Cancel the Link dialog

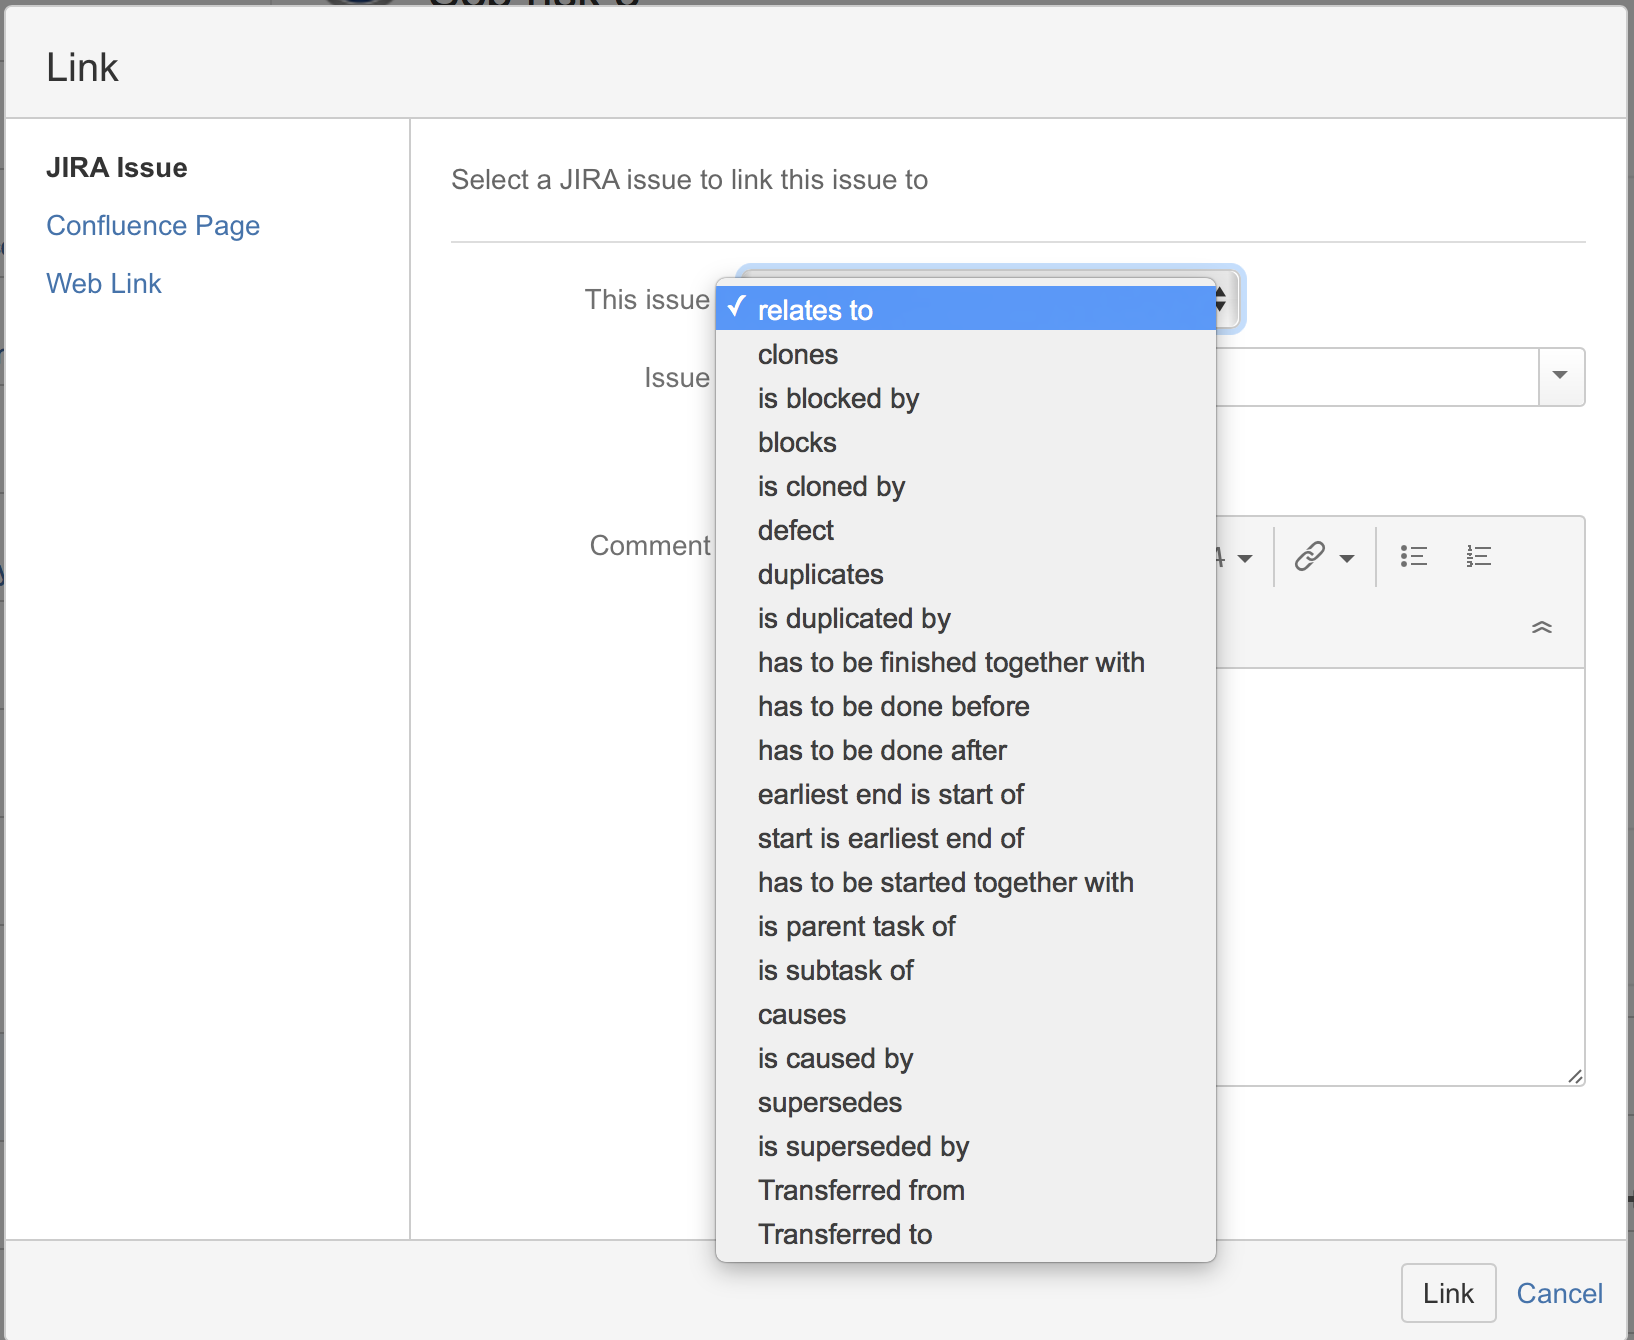pos(1559,1293)
